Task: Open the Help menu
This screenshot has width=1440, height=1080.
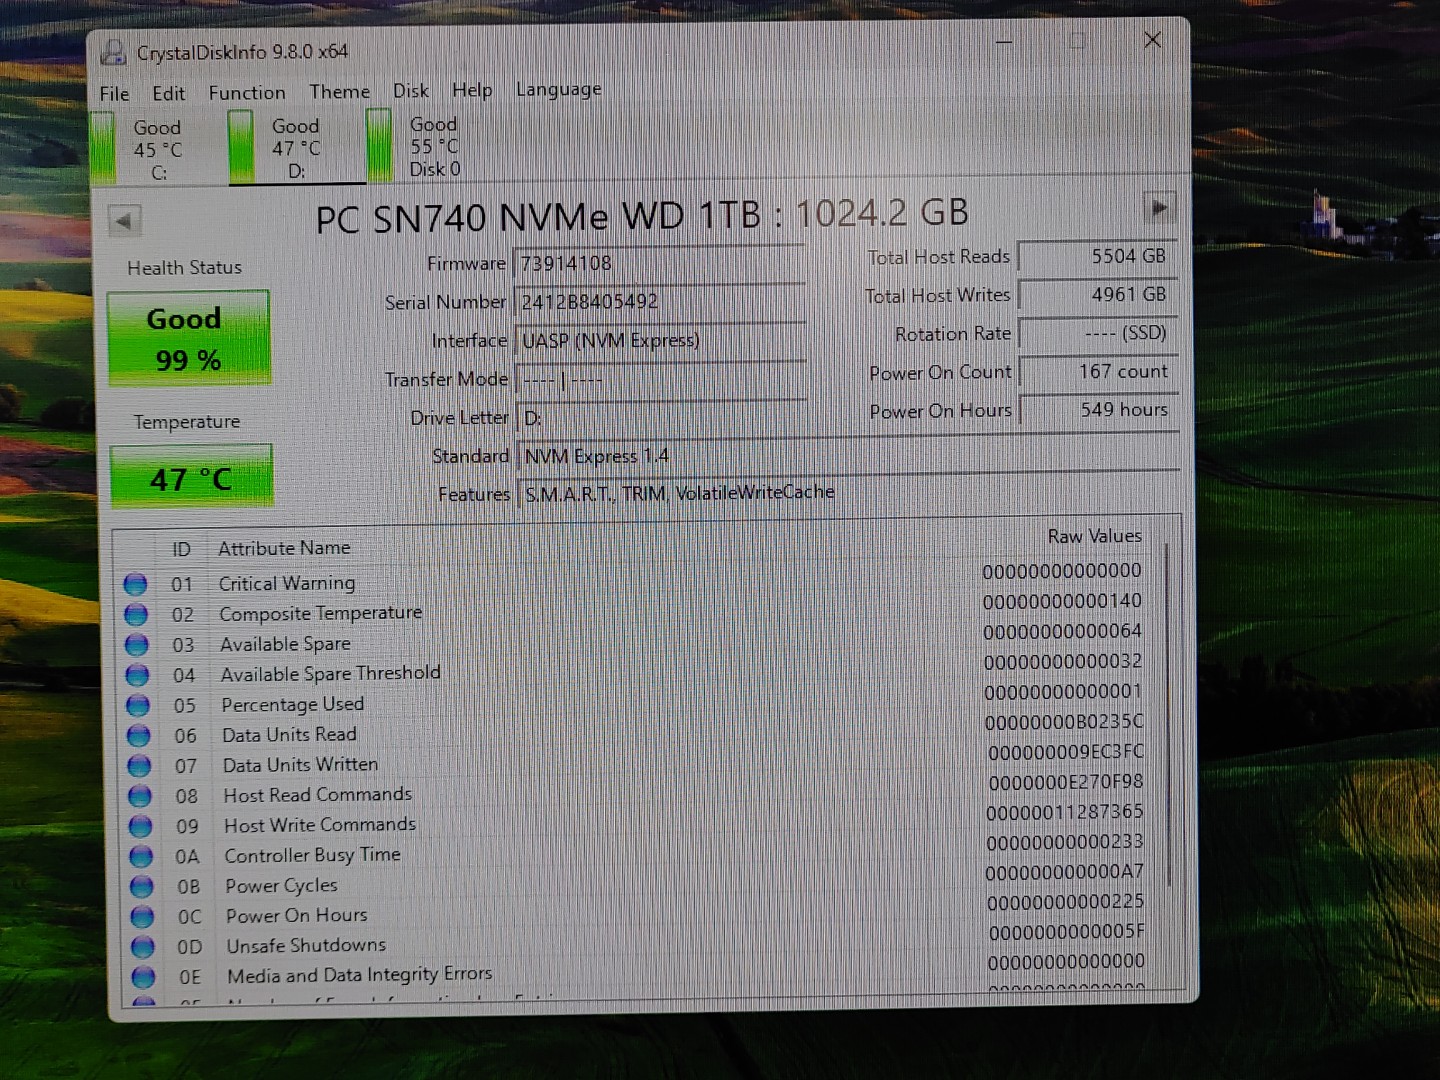Action: 472,90
